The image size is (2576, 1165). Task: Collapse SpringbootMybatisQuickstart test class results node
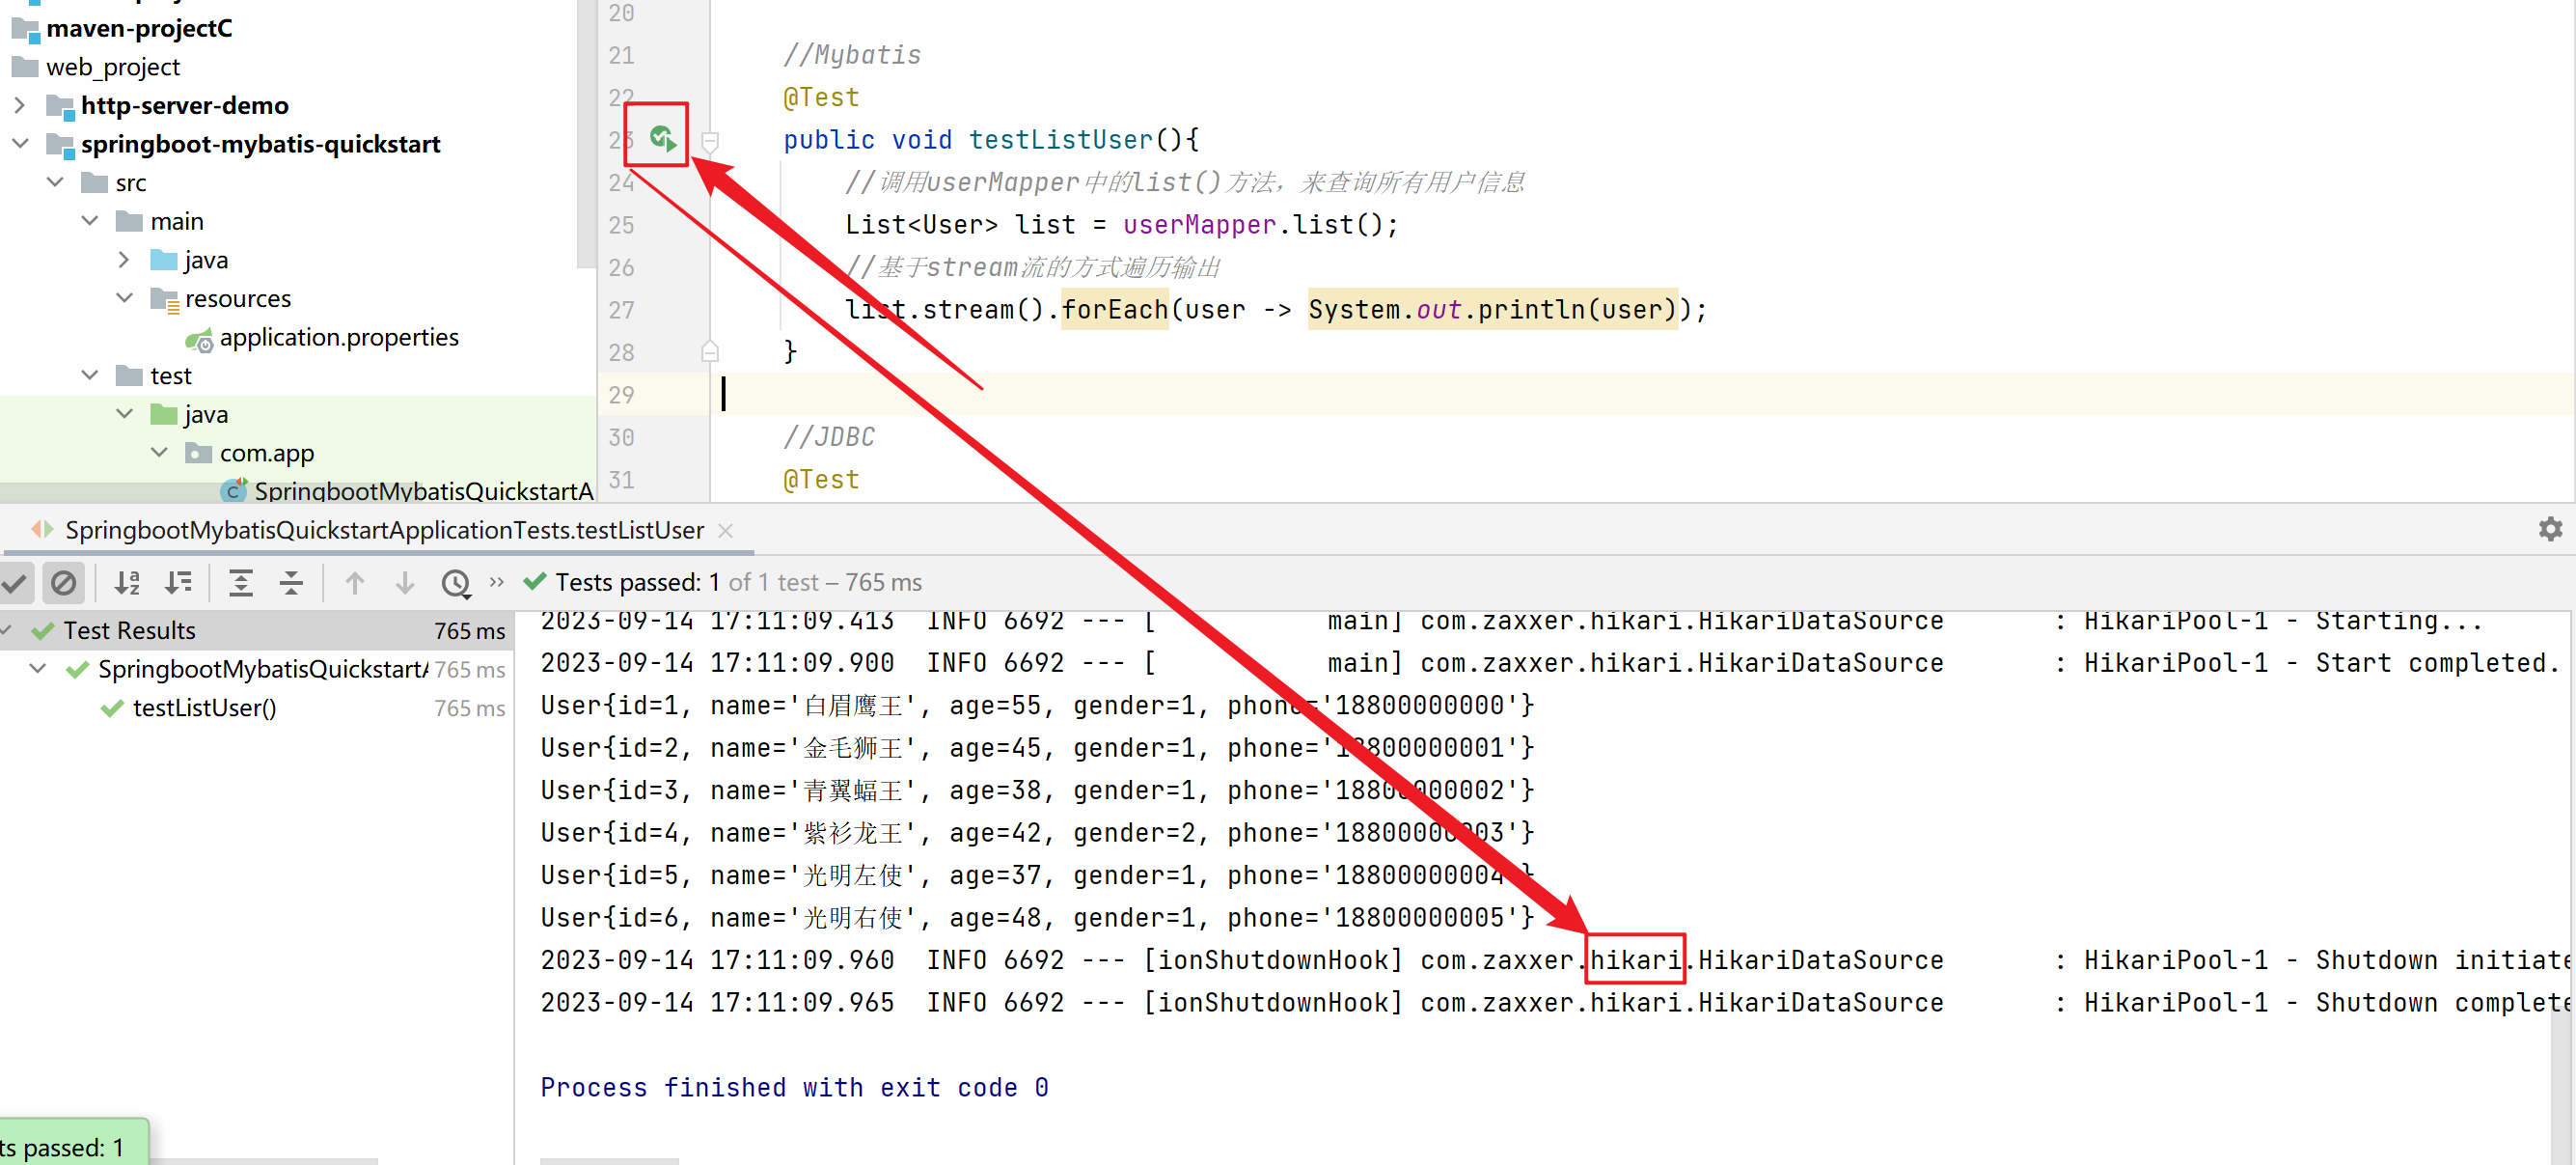[38, 668]
